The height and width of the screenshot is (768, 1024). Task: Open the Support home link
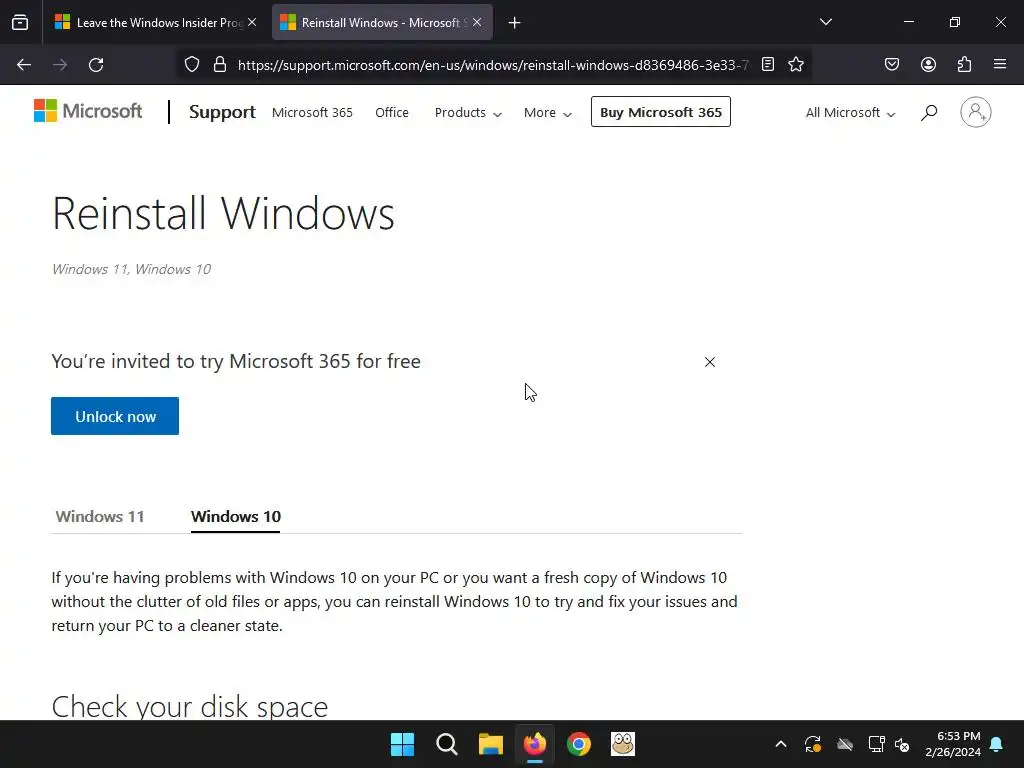222,112
